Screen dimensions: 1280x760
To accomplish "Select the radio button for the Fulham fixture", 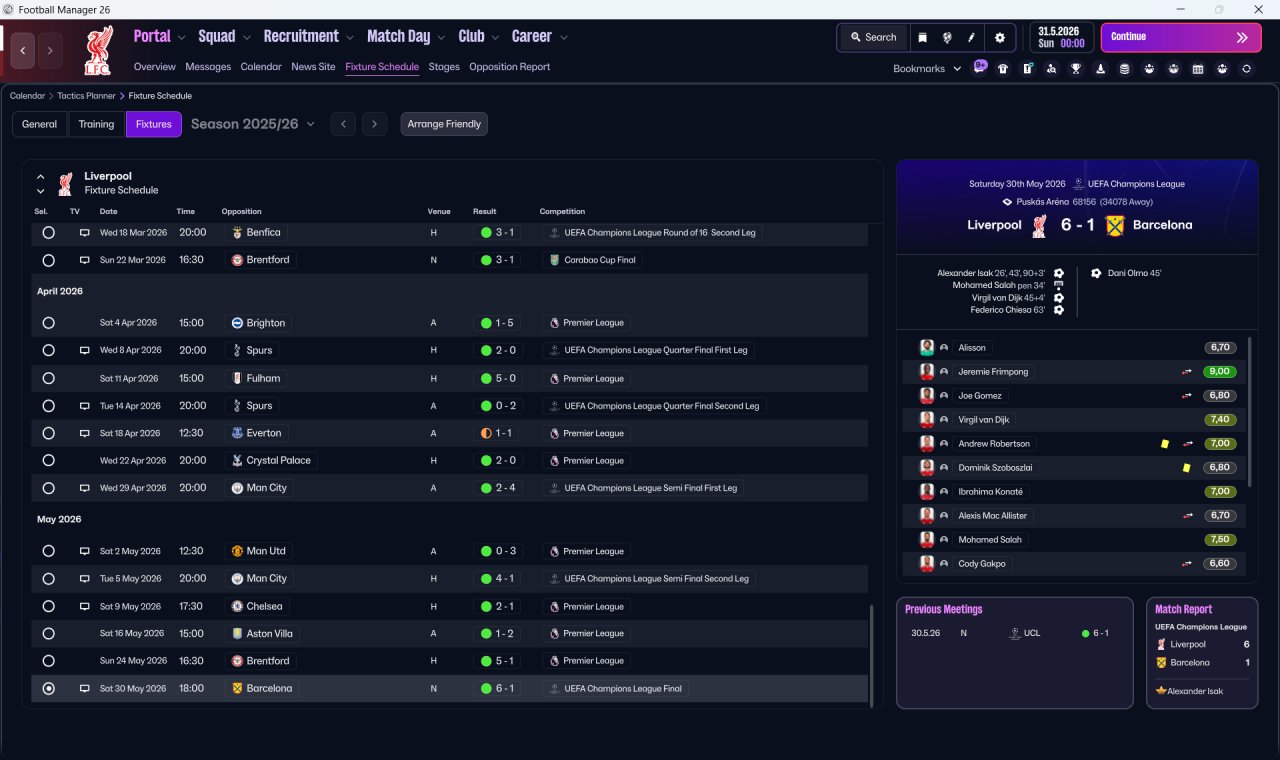I will click(x=48, y=378).
